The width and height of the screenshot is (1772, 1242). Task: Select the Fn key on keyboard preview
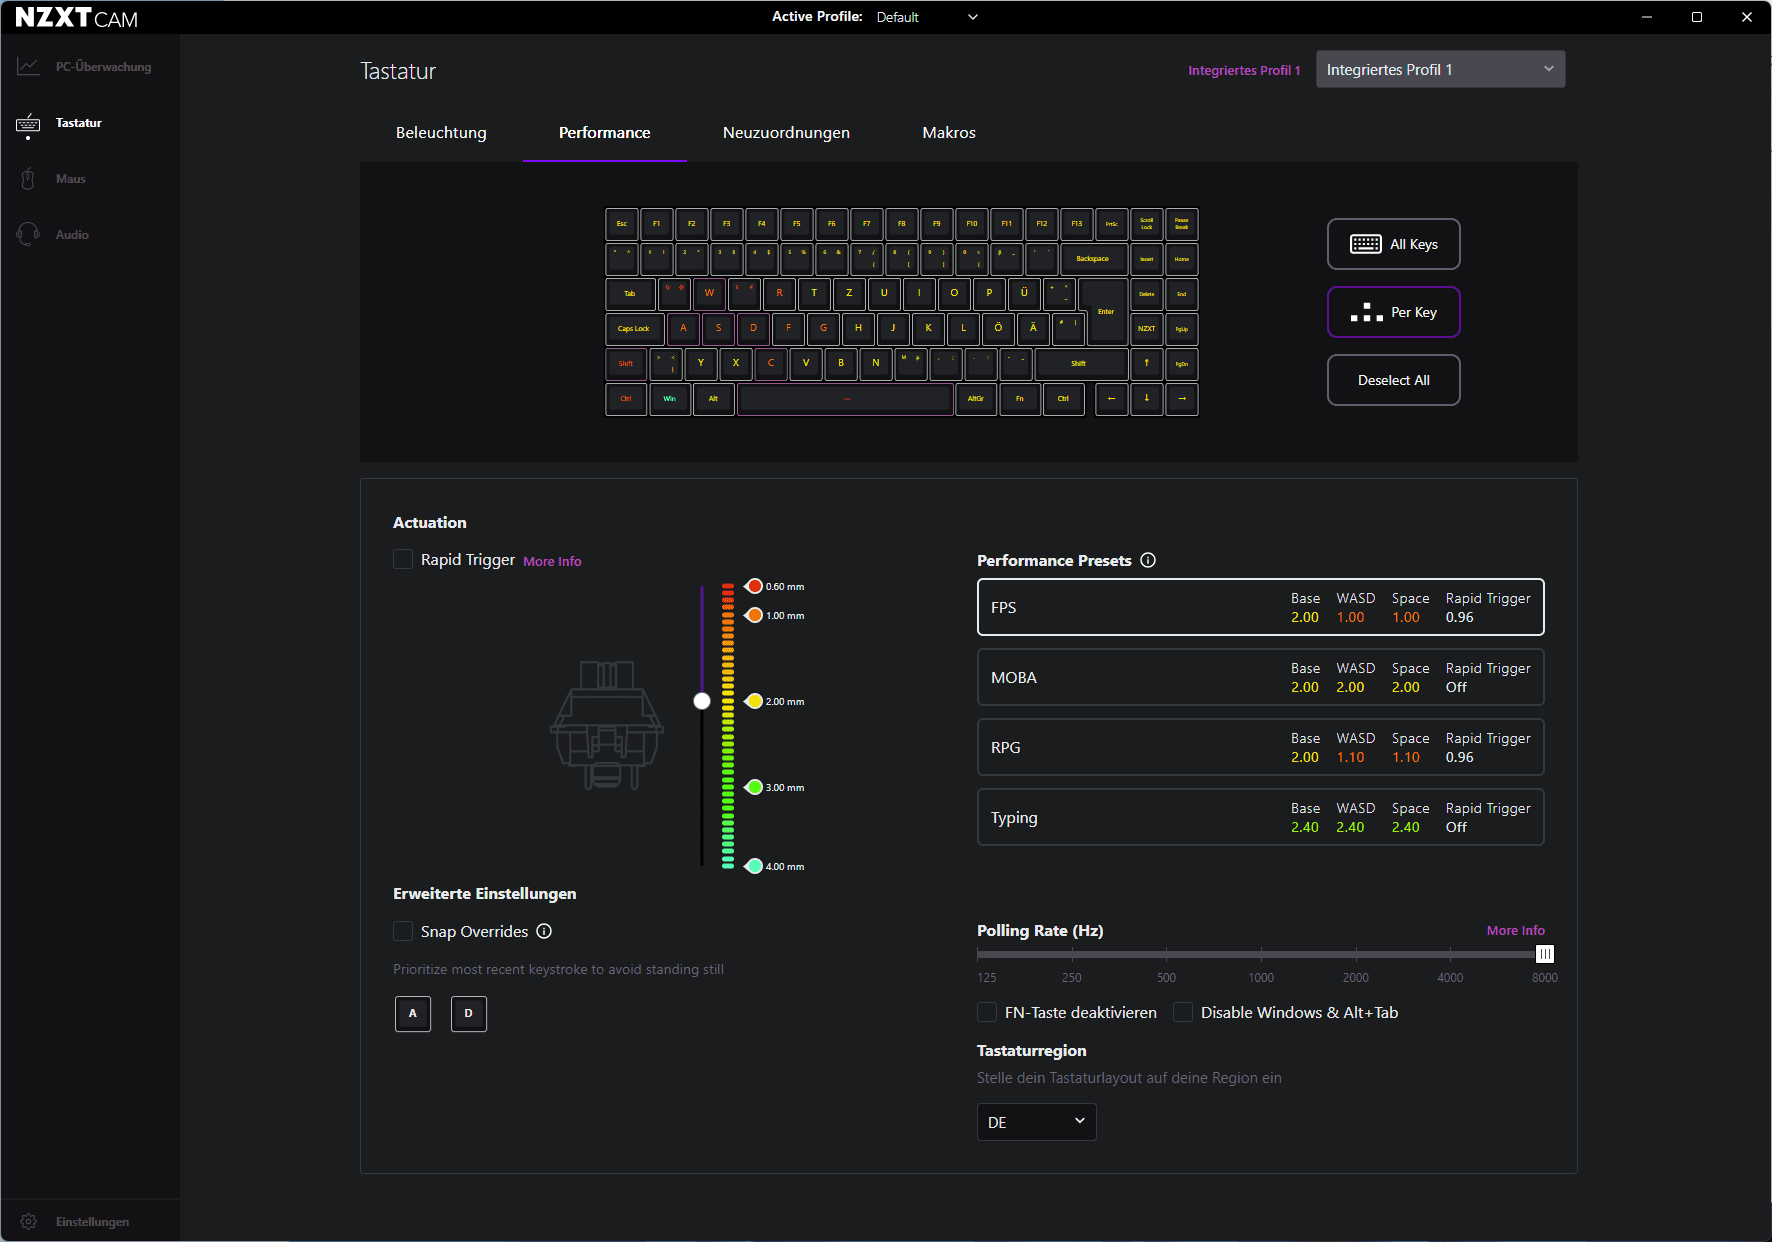click(x=1020, y=399)
